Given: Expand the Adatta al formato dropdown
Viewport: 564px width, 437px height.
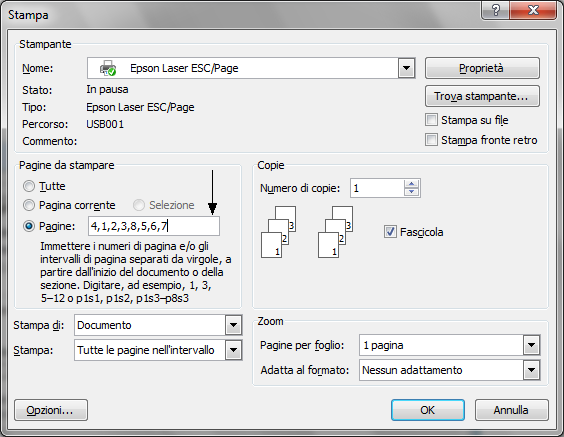Looking at the screenshot, I should [531, 370].
